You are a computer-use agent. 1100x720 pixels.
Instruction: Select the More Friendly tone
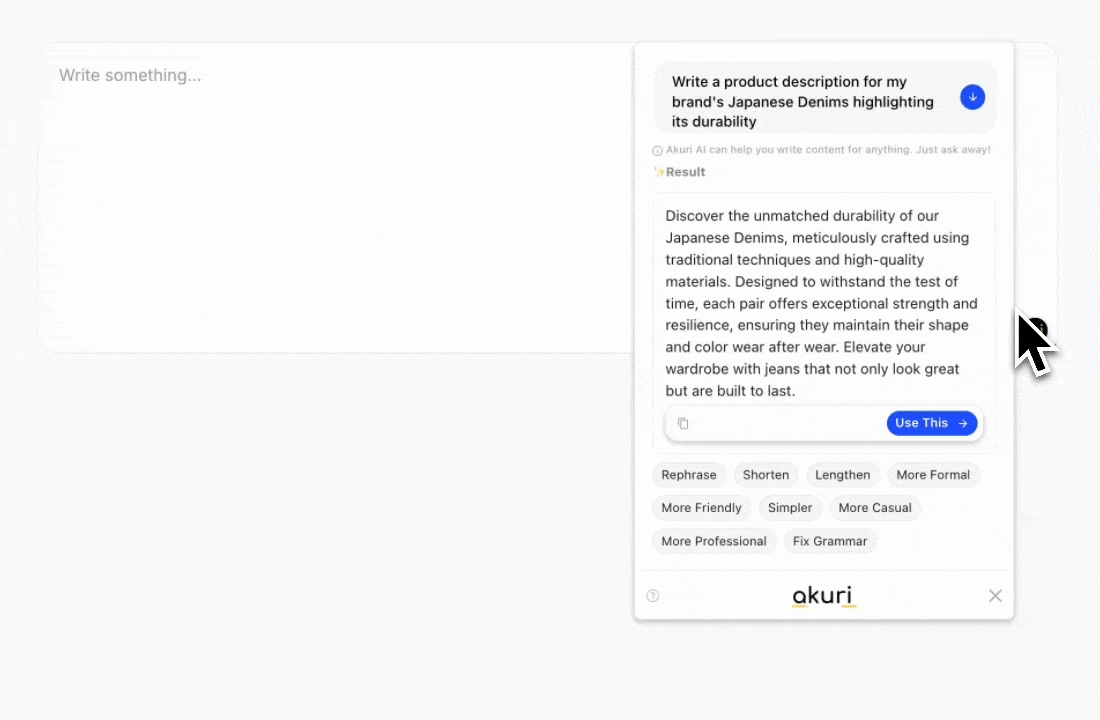(x=701, y=508)
